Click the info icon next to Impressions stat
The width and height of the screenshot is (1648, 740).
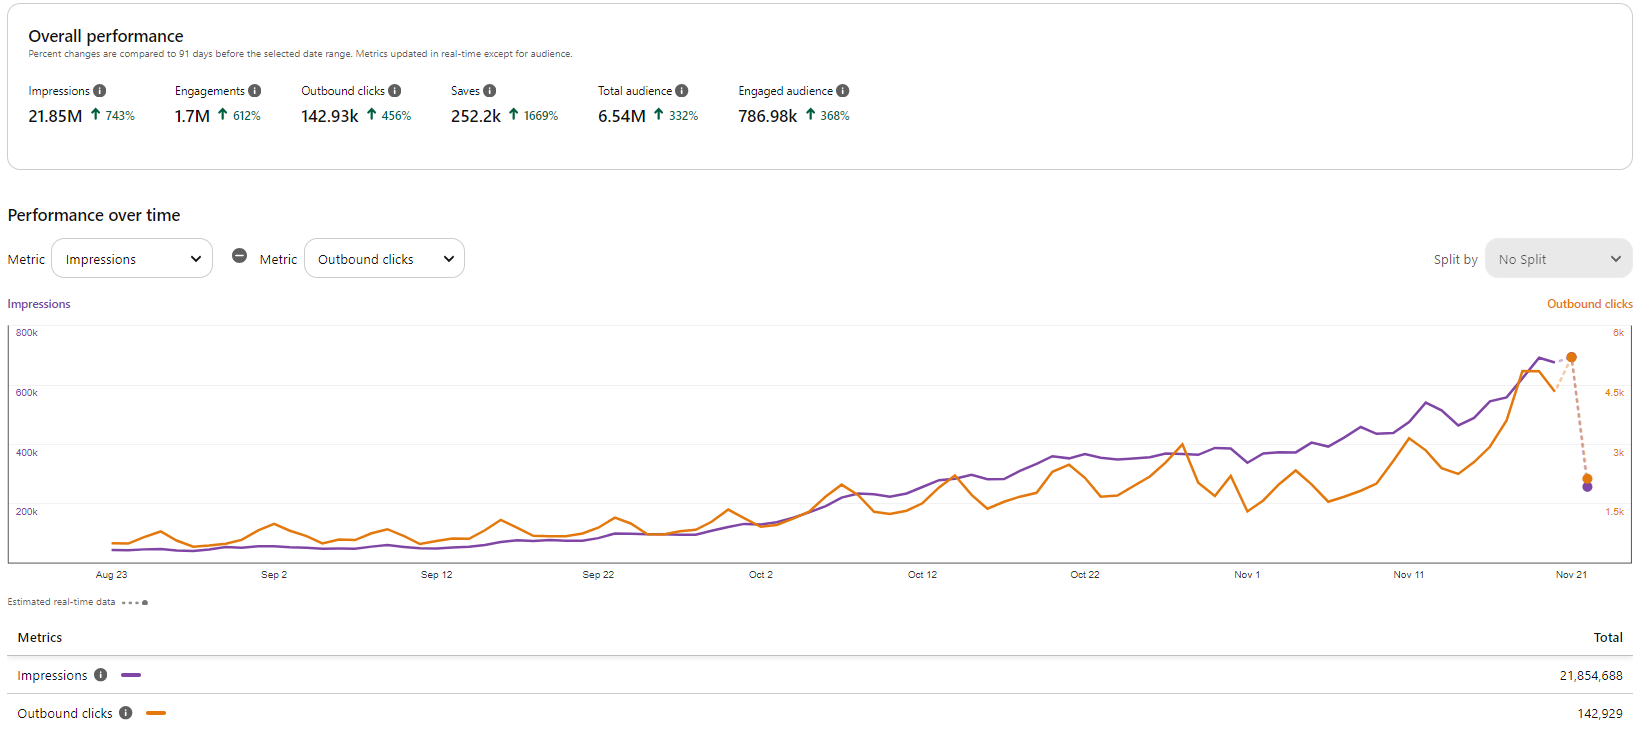(100, 91)
